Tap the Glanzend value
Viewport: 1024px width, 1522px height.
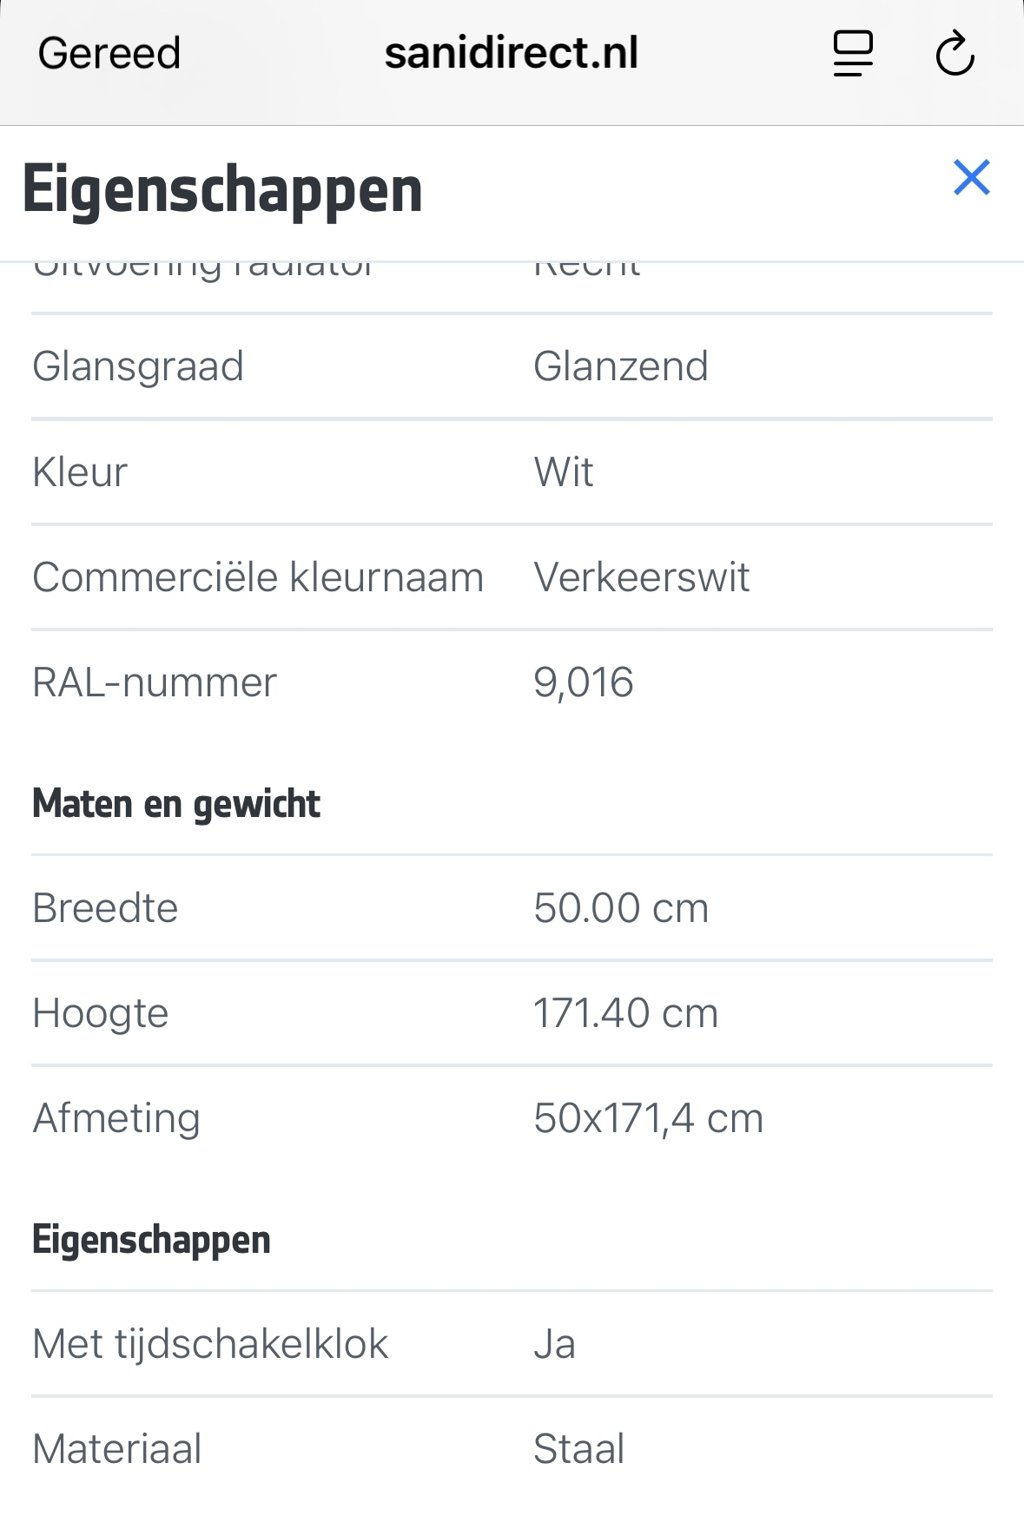pyautogui.click(x=620, y=366)
